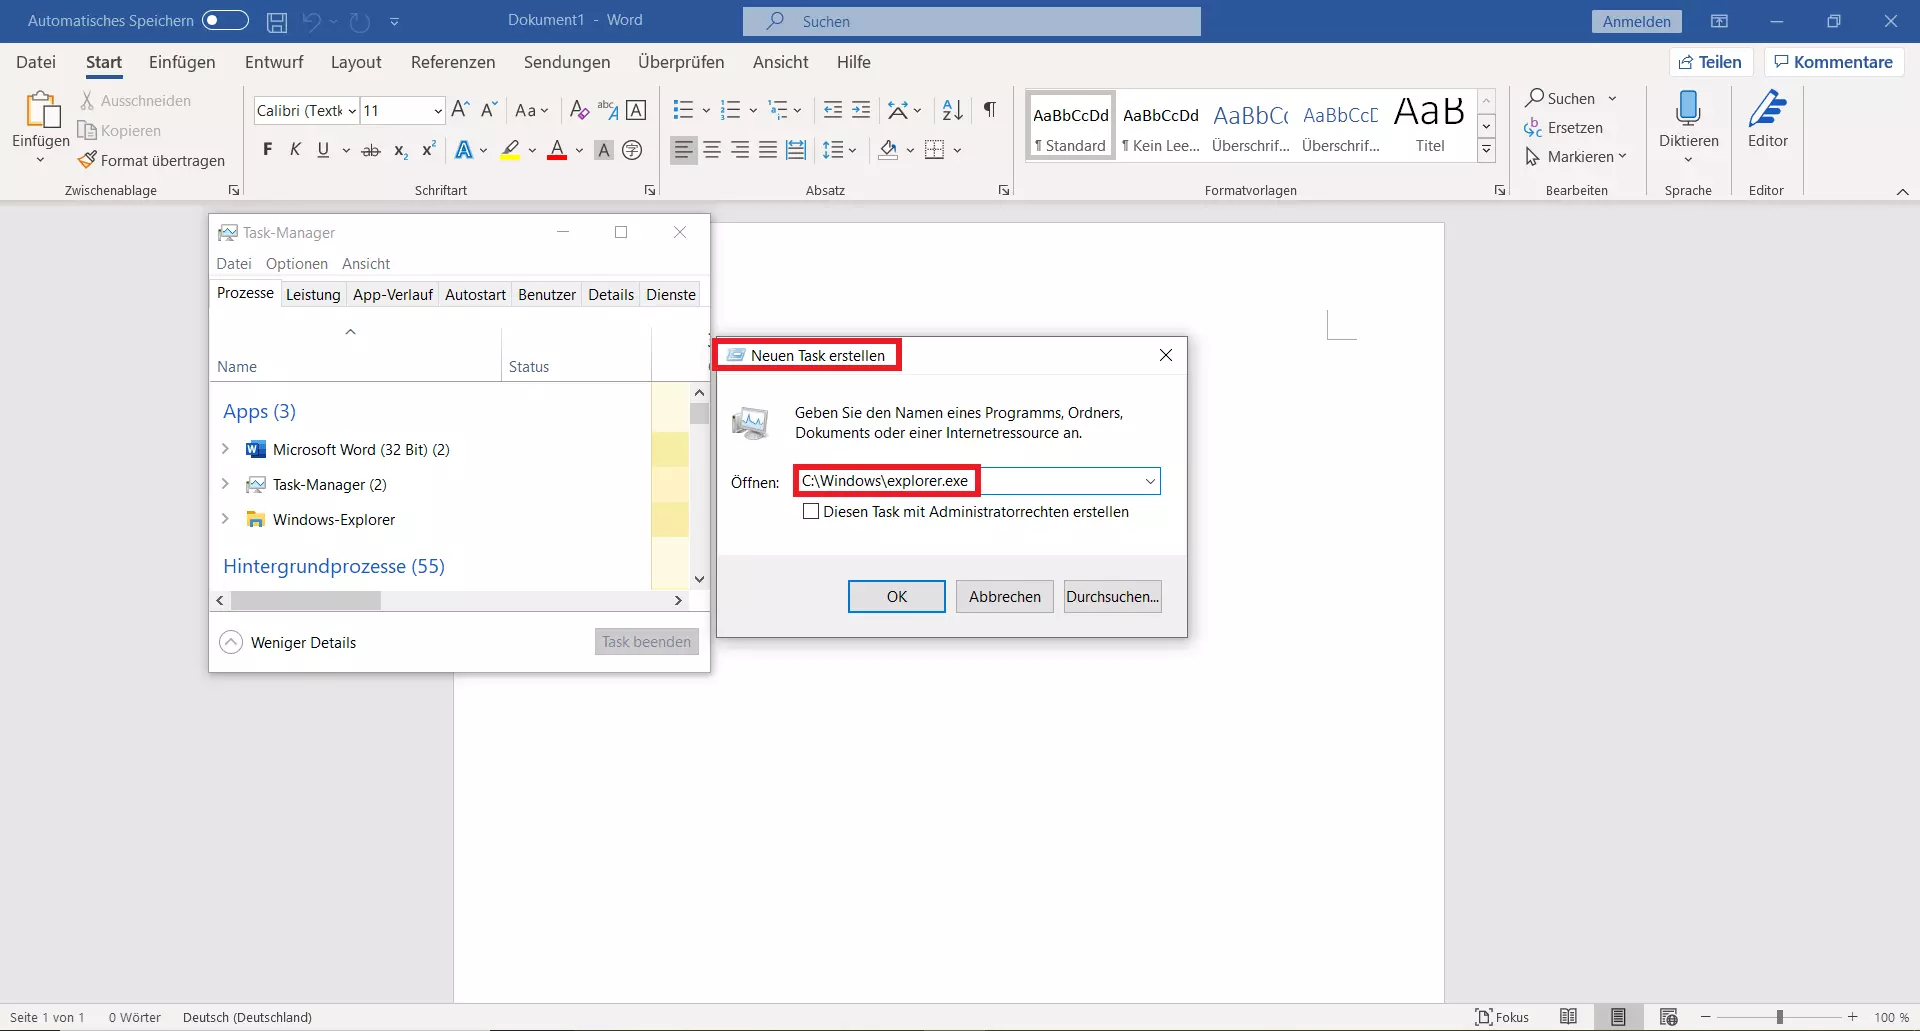Collapse the ribbon with the chevron
Image resolution: width=1920 pixels, height=1031 pixels.
pyautogui.click(x=1902, y=191)
